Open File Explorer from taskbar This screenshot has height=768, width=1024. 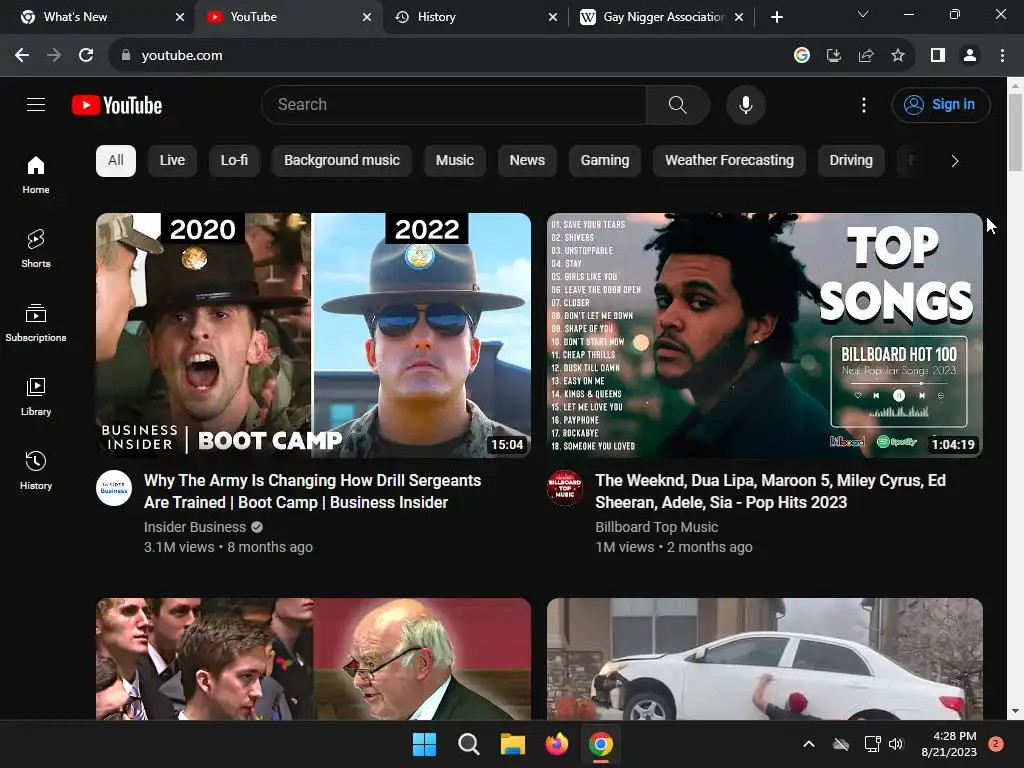pyautogui.click(x=513, y=744)
